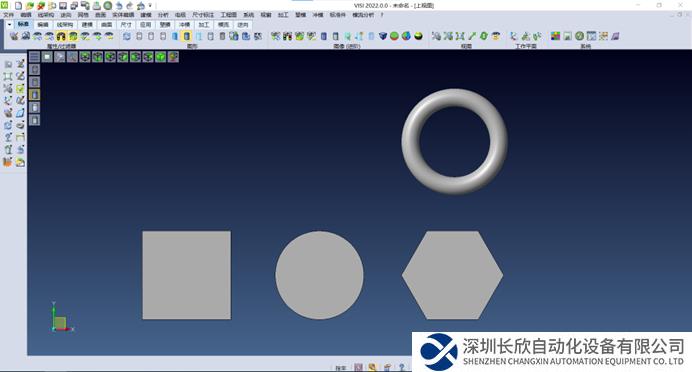
Task: Click the yellow folder icon at sidebar bottom
Action: pos(20,162)
